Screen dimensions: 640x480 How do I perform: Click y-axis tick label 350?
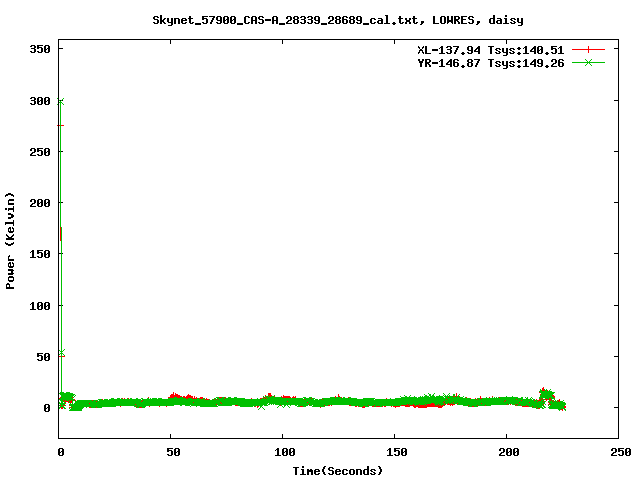tap(40, 49)
